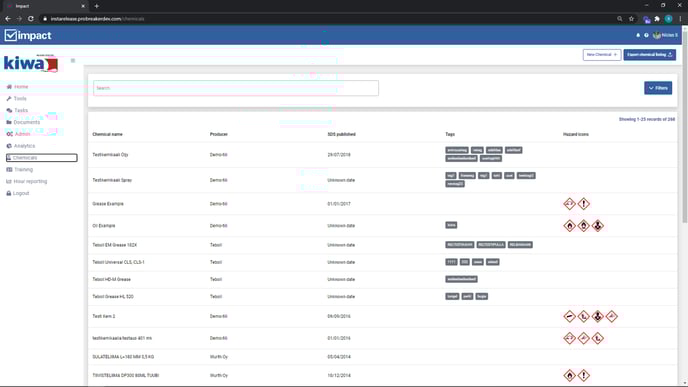Open Teboil EM Grease 102X row
The width and height of the screenshot is (688, 387).
382,245
